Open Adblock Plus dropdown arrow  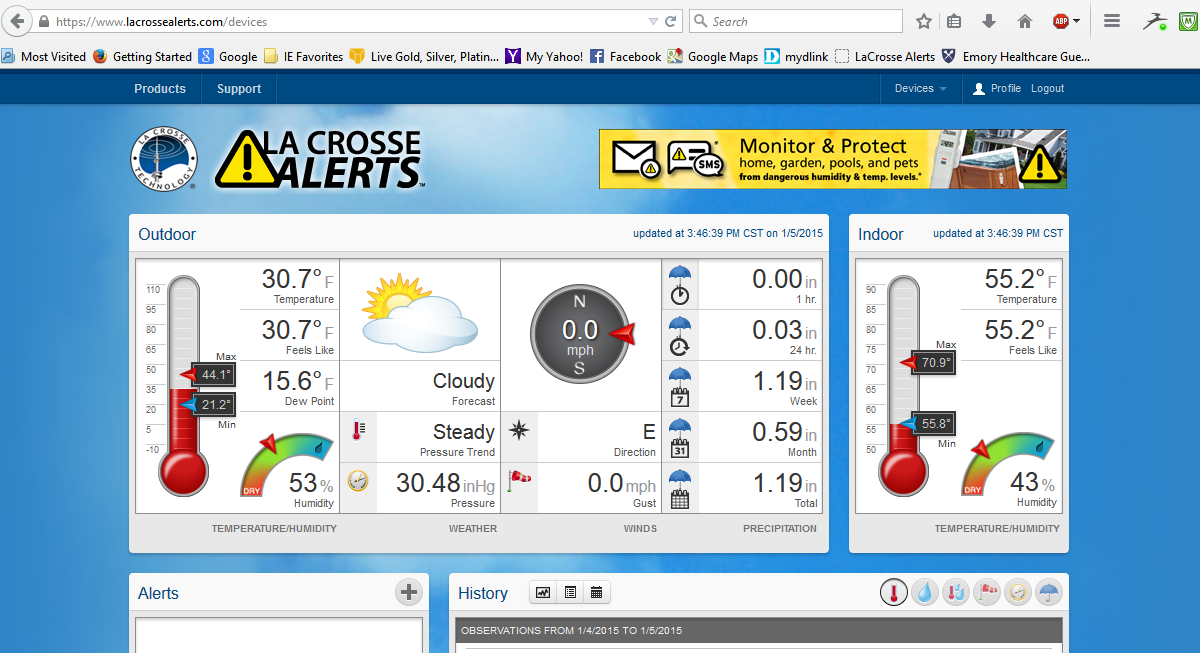(x=1076, y=21)
